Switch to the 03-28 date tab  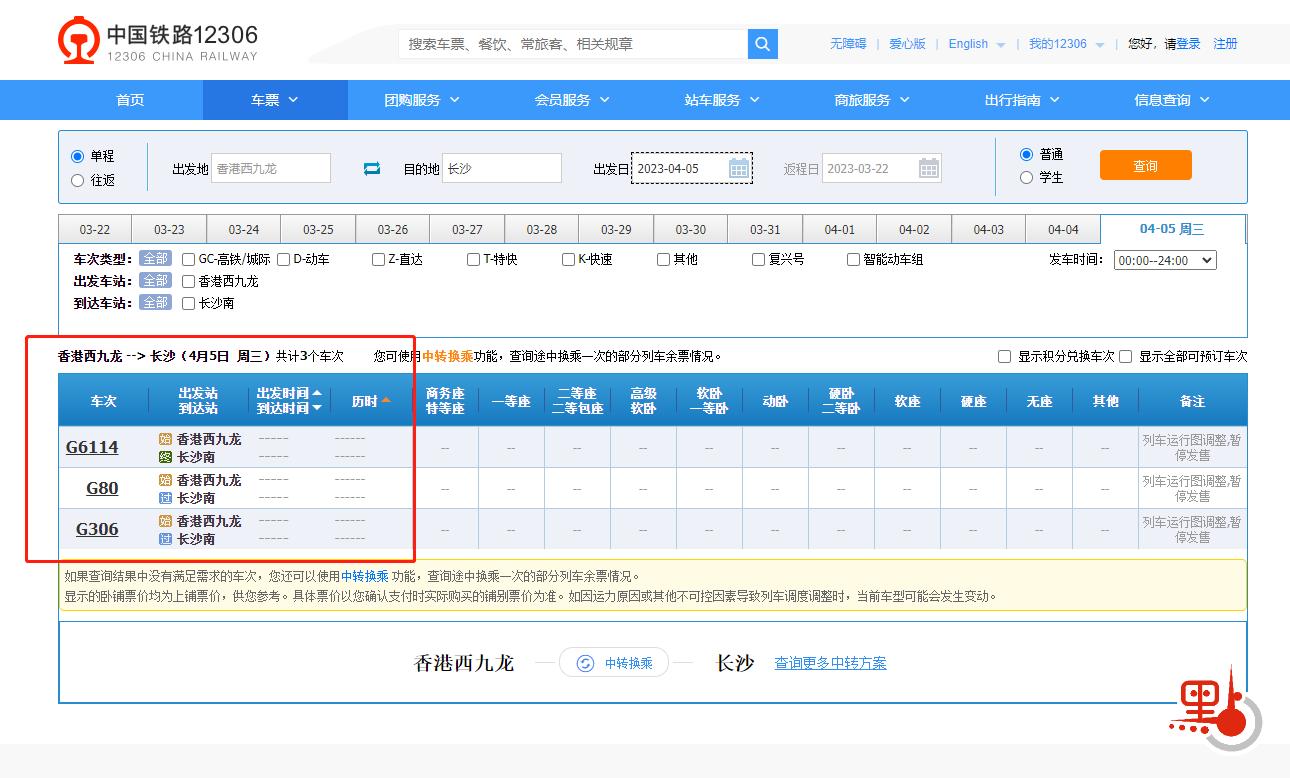click(x=541, y=229)
